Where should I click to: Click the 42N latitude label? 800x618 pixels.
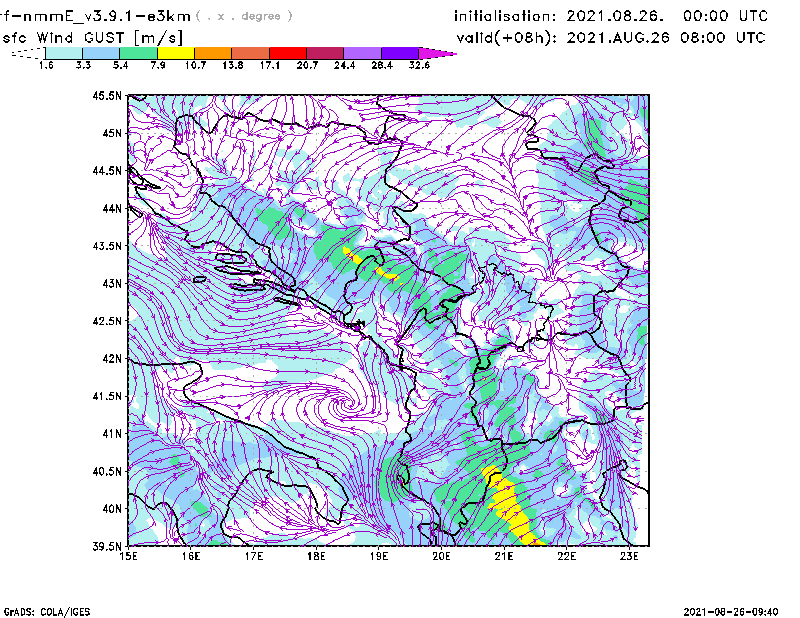pos(112,358)
